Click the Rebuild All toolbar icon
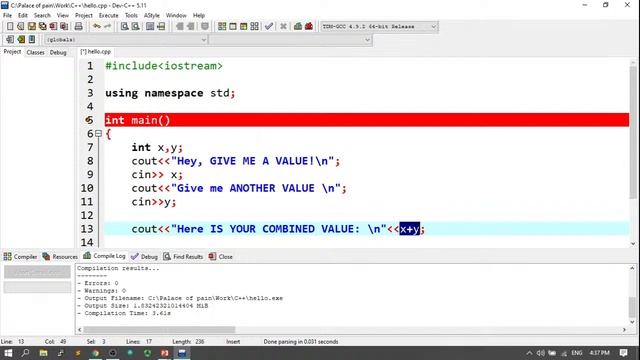 pos(255,27)
